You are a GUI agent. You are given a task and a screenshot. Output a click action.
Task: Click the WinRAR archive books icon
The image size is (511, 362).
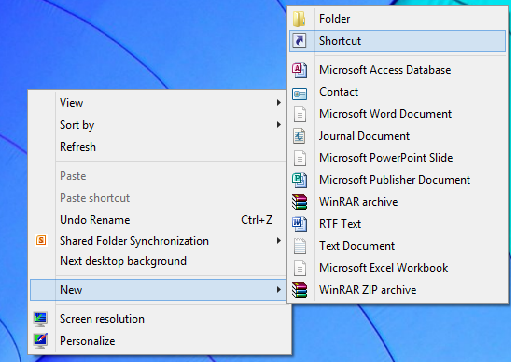[x=299, y=202]
